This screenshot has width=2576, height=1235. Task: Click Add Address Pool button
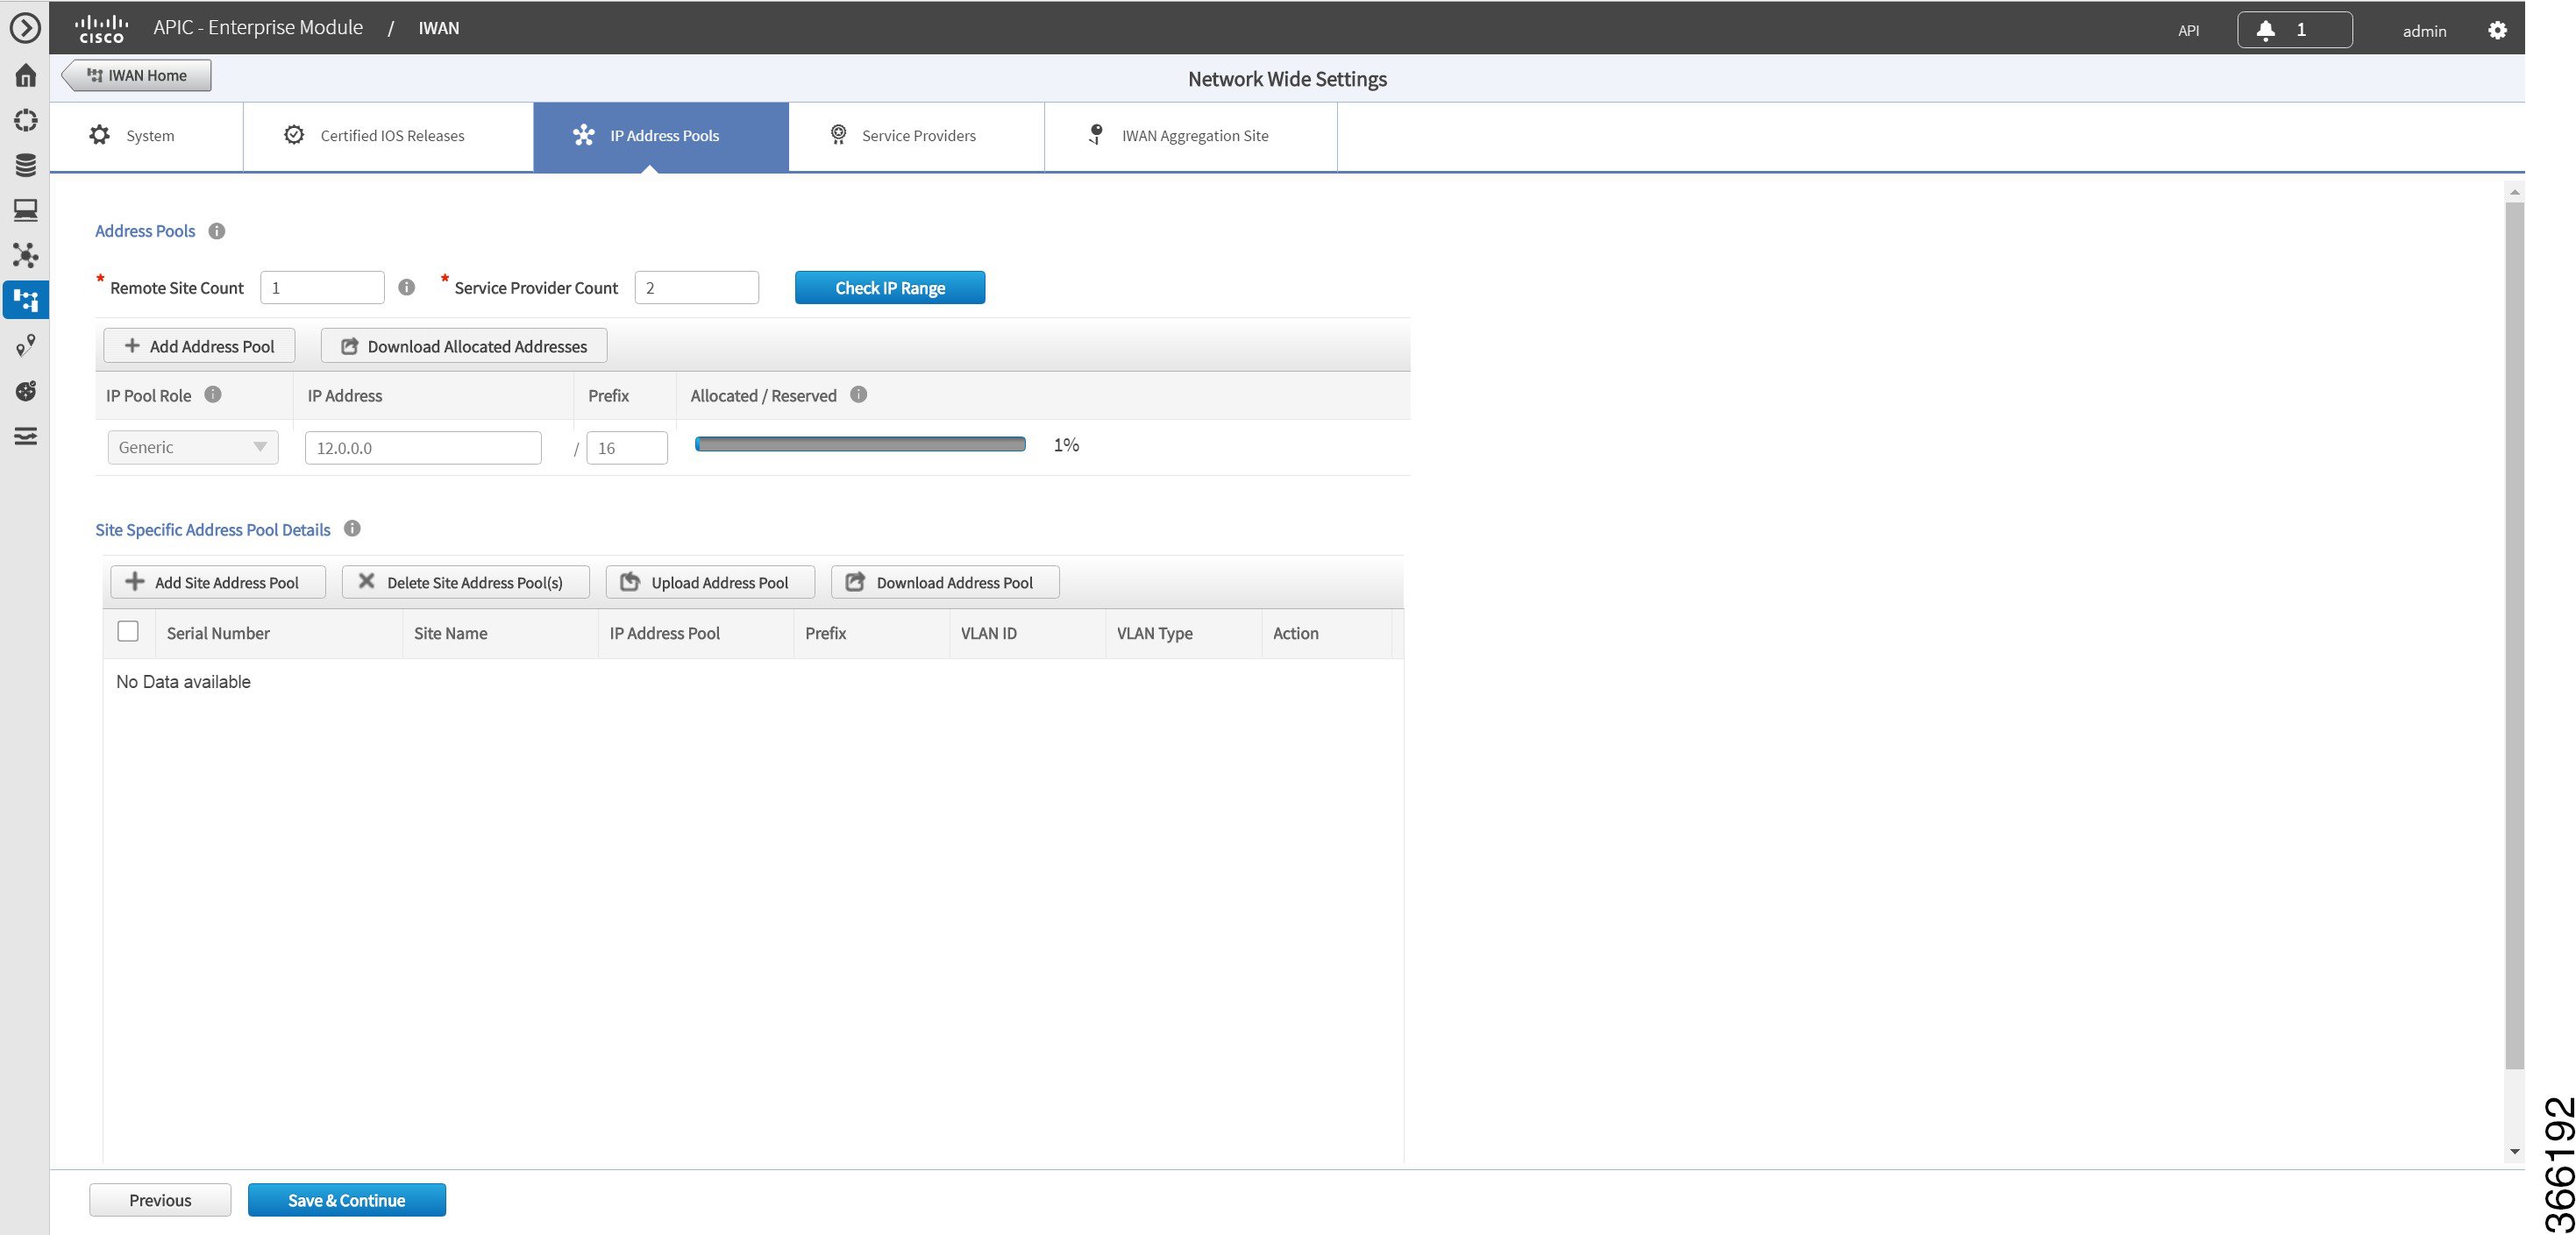click(x=199, y=346)
